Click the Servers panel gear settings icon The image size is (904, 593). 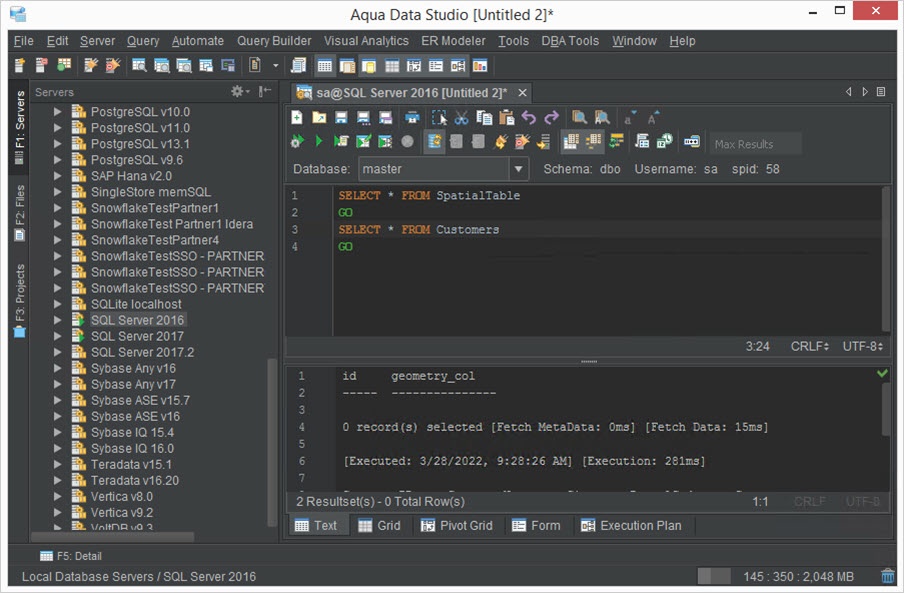(x=239, y=91)
